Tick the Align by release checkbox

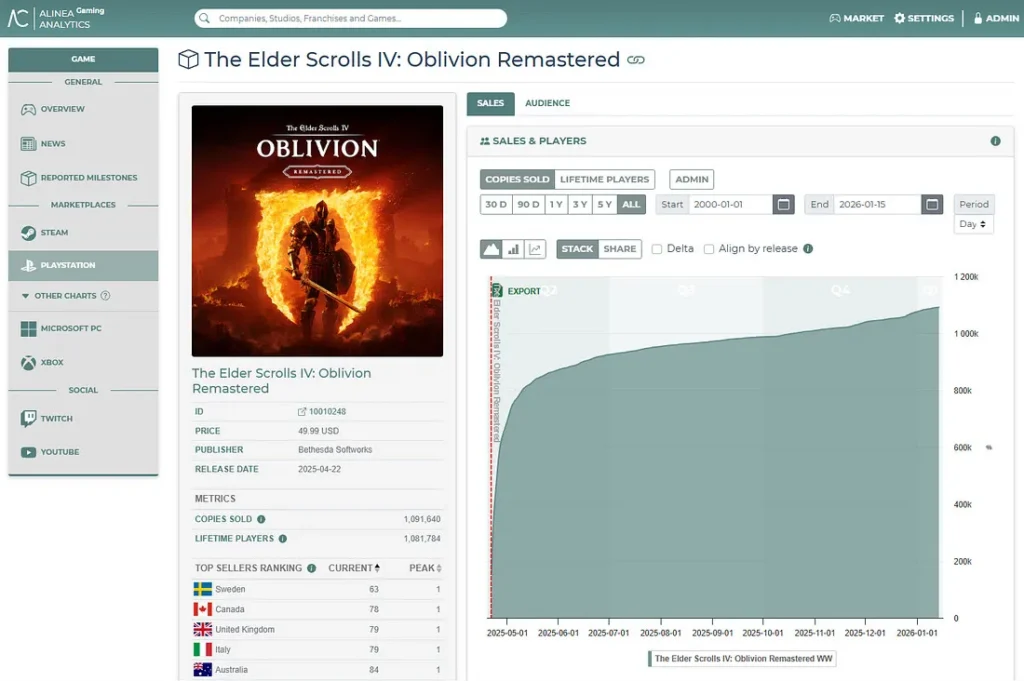point(709,249)
